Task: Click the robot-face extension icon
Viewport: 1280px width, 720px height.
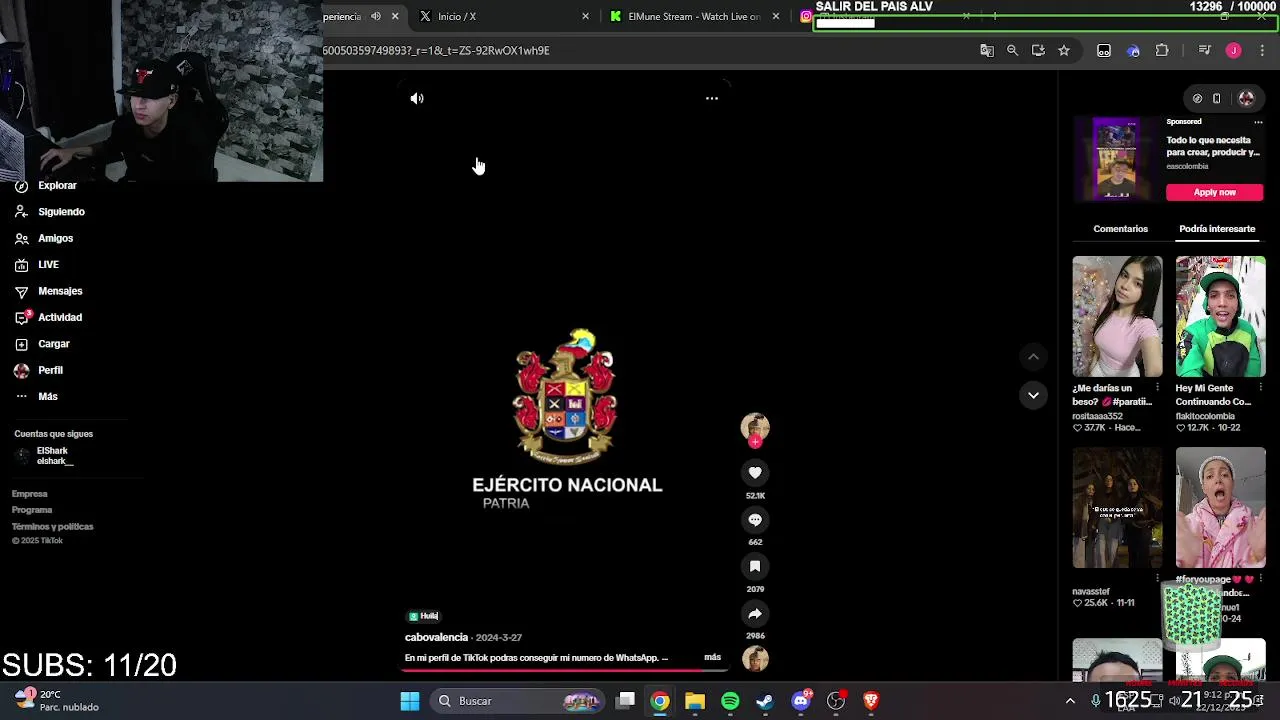Action: pyautogui.click(x=1104, y=50)
